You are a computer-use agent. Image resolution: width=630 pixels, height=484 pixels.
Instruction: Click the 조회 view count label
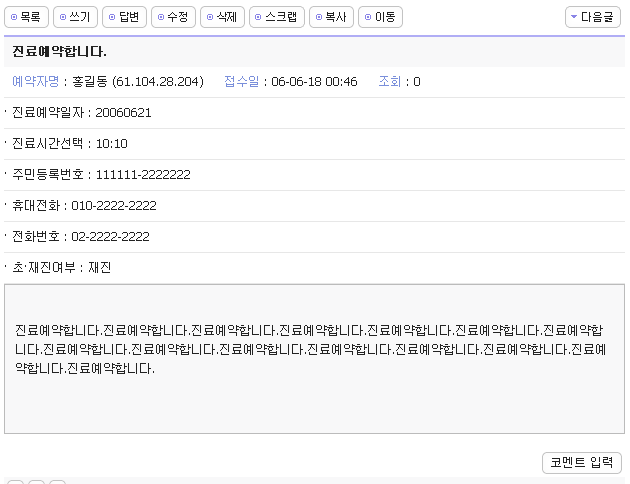point(389,81)
